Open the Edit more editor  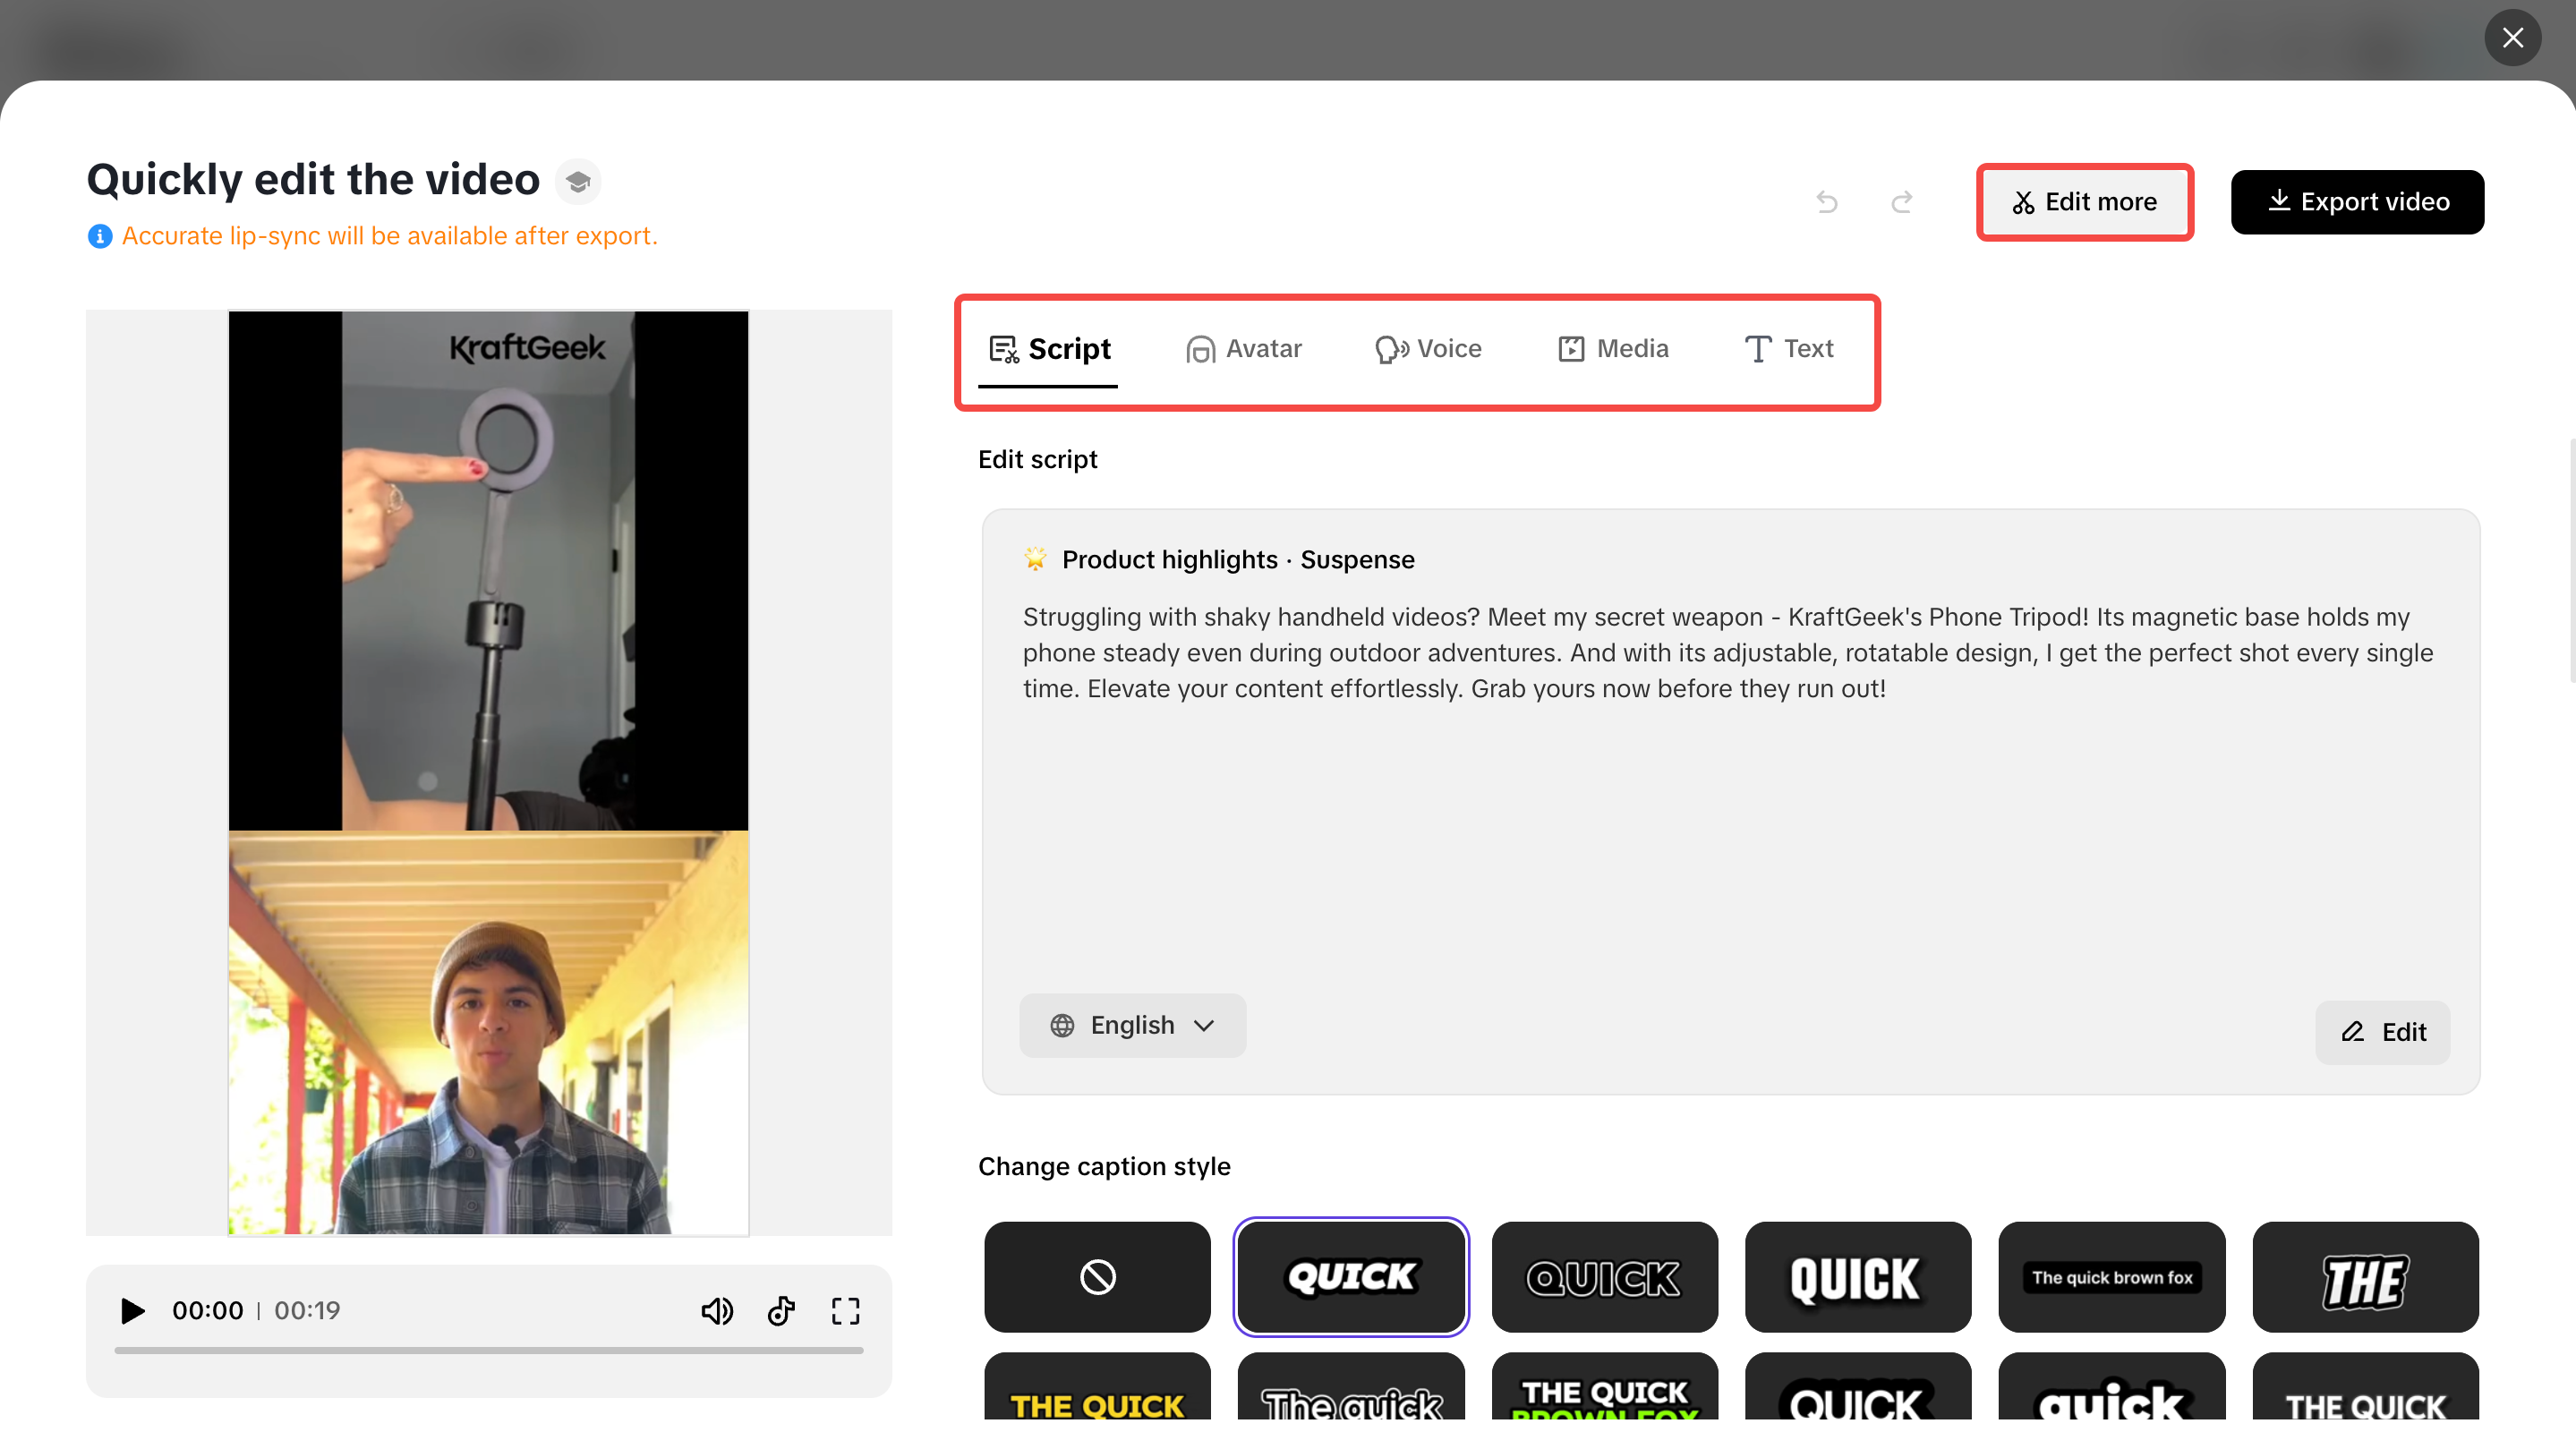(2085, 202)
